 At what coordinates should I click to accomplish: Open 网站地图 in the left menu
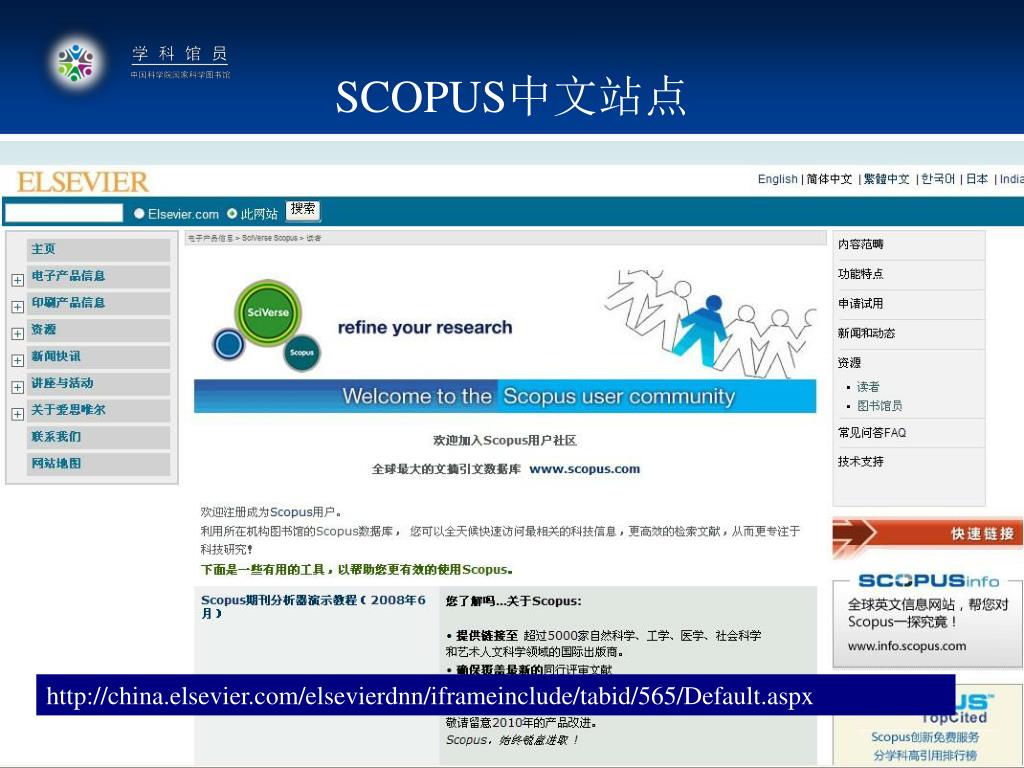[99, 464]
